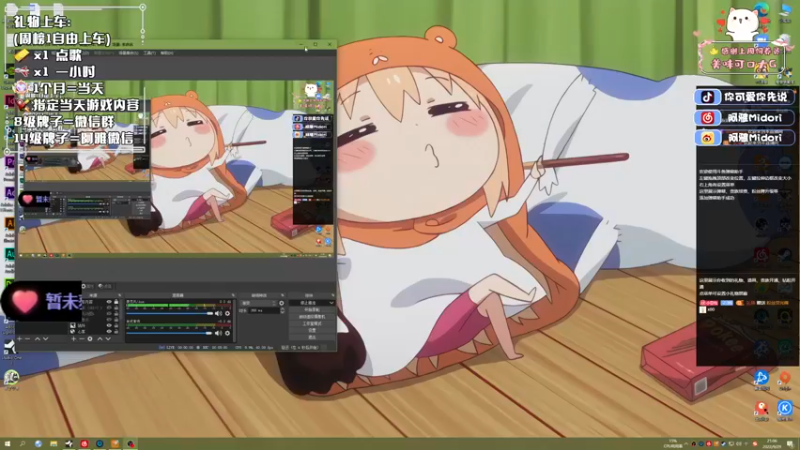Viewport: 800px width, 450px height.
Task: Pop out the Scene Transitions dock panel
Action: 282,295
